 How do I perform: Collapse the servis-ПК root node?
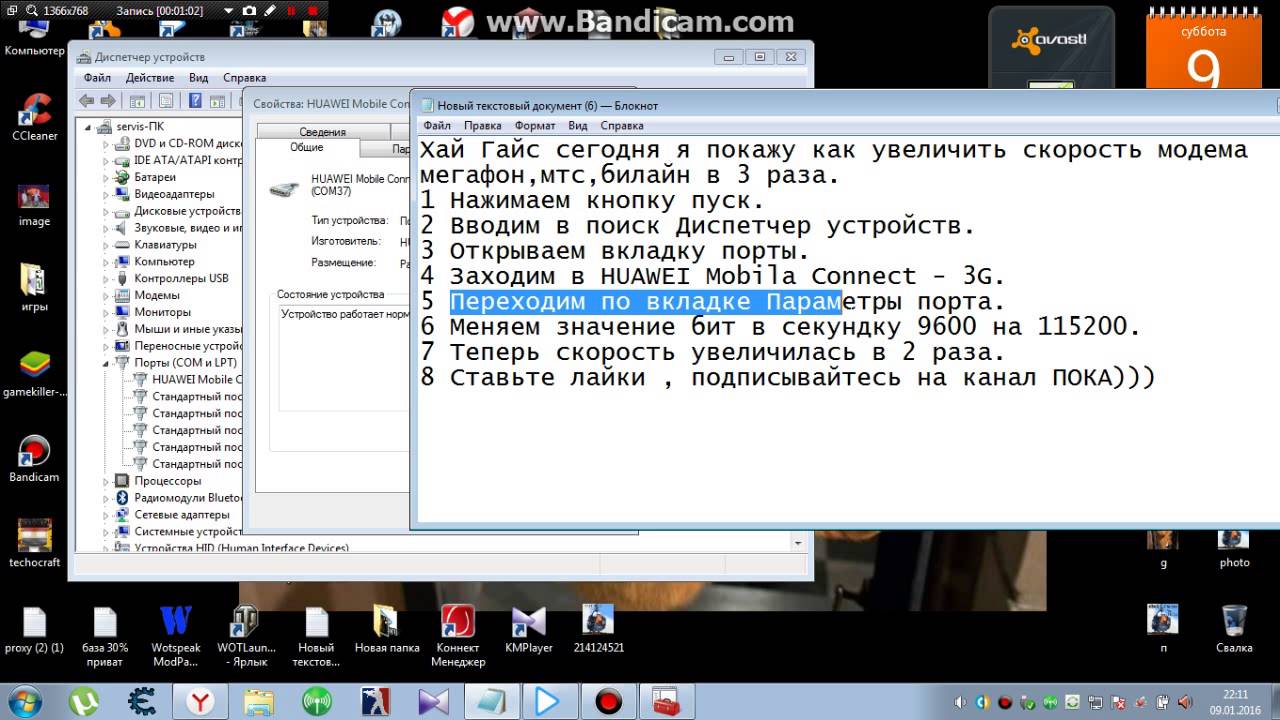[x=89, y=127]
